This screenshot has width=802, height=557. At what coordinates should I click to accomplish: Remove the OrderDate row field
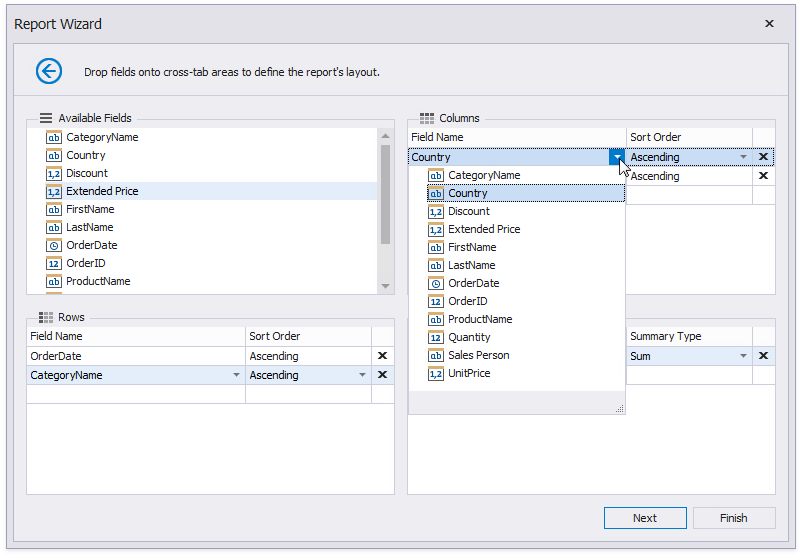[x=381, y=356]
